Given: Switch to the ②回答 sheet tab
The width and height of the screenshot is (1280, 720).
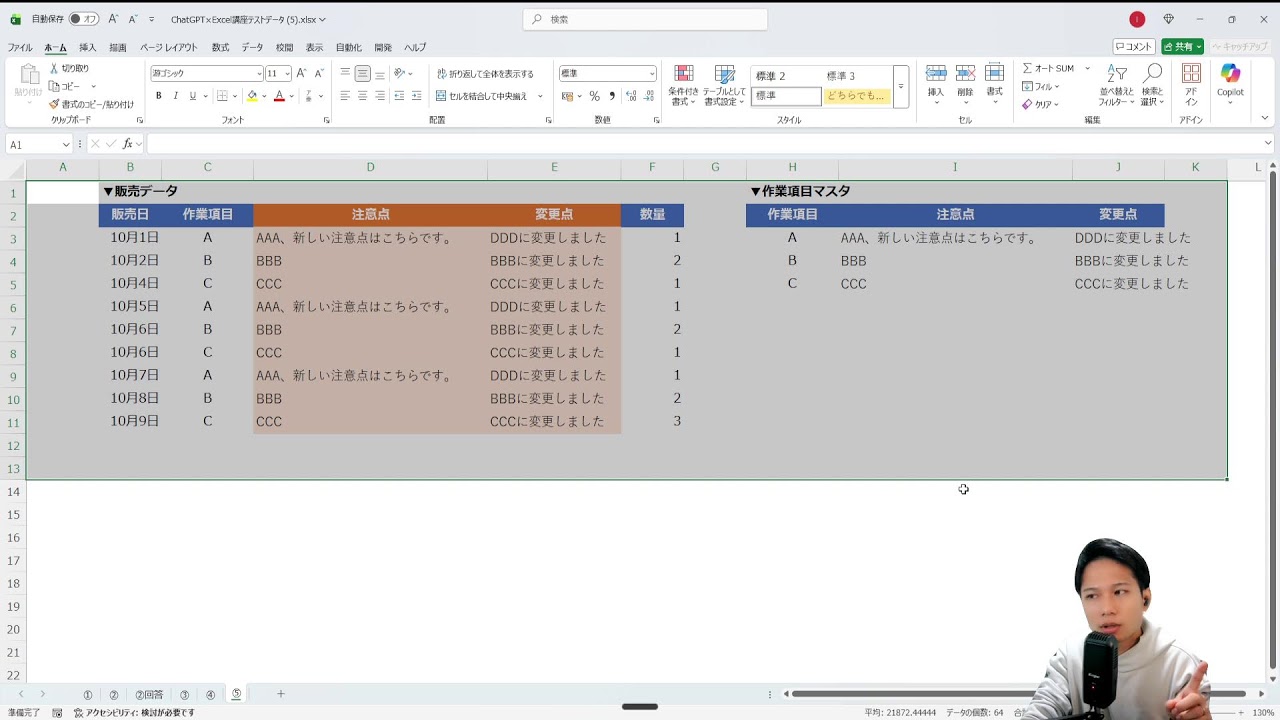Looking at the screenshot, I should [149, 695].
